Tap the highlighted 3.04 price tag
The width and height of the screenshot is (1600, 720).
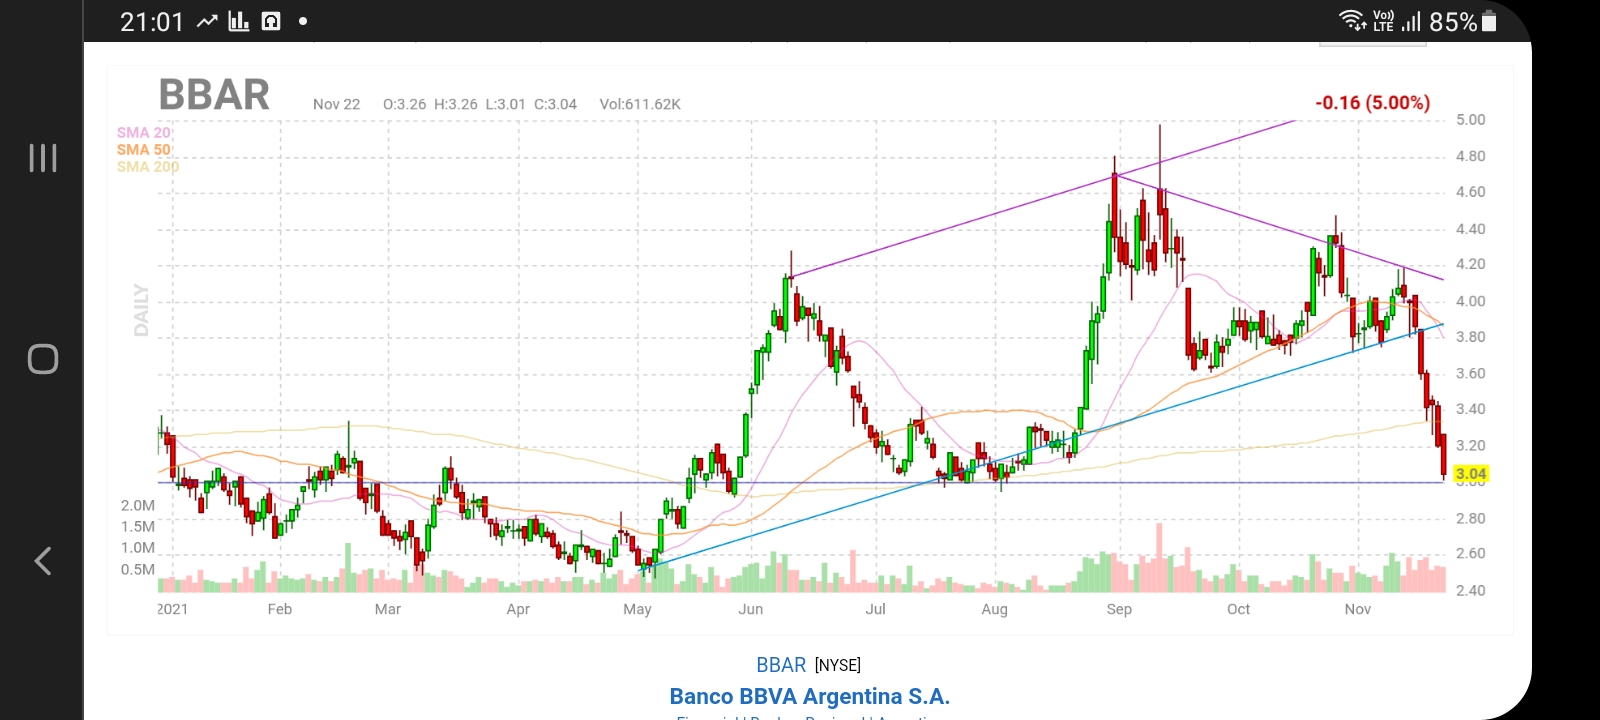(1471, 474)
